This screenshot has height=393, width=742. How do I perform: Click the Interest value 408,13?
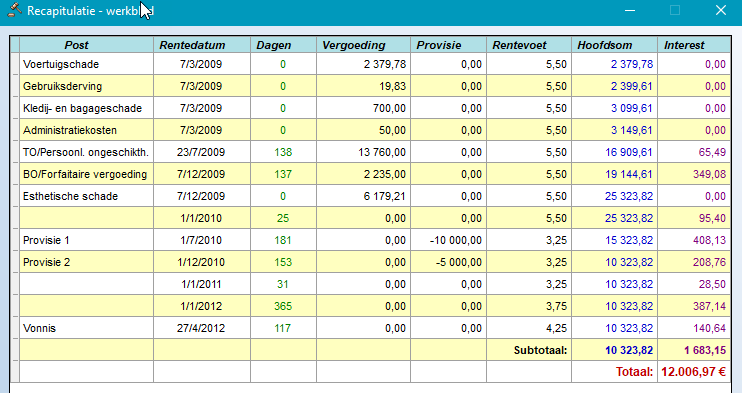tap(709, 240)
